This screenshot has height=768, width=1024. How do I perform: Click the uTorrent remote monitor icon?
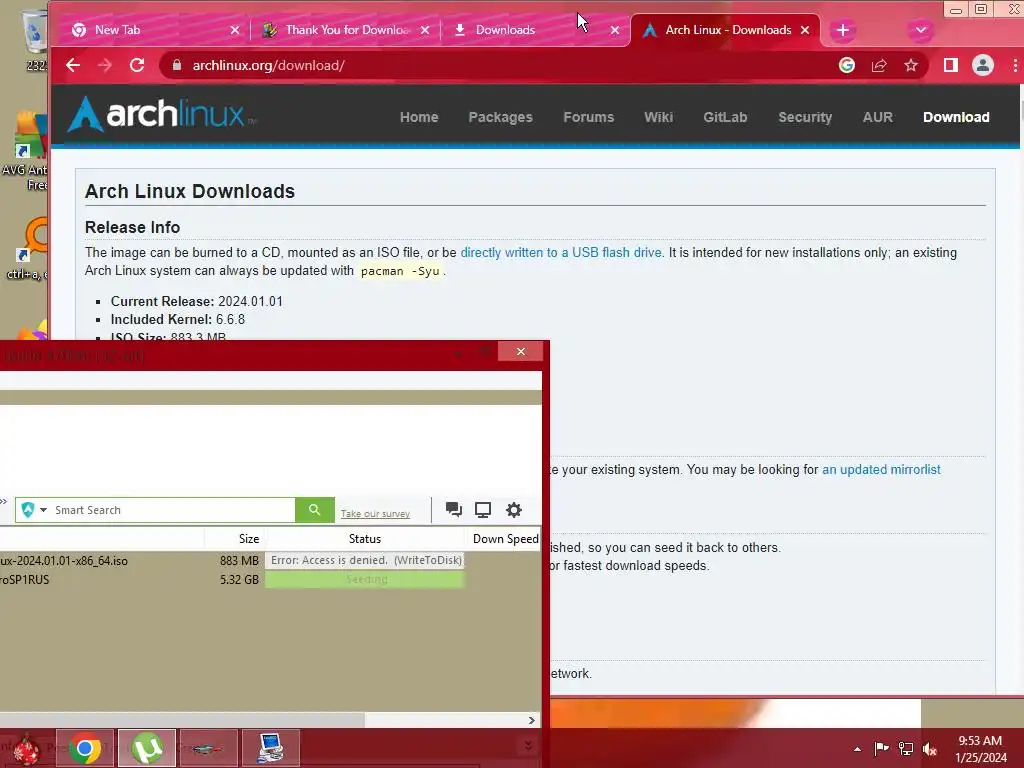coord(483,510)
